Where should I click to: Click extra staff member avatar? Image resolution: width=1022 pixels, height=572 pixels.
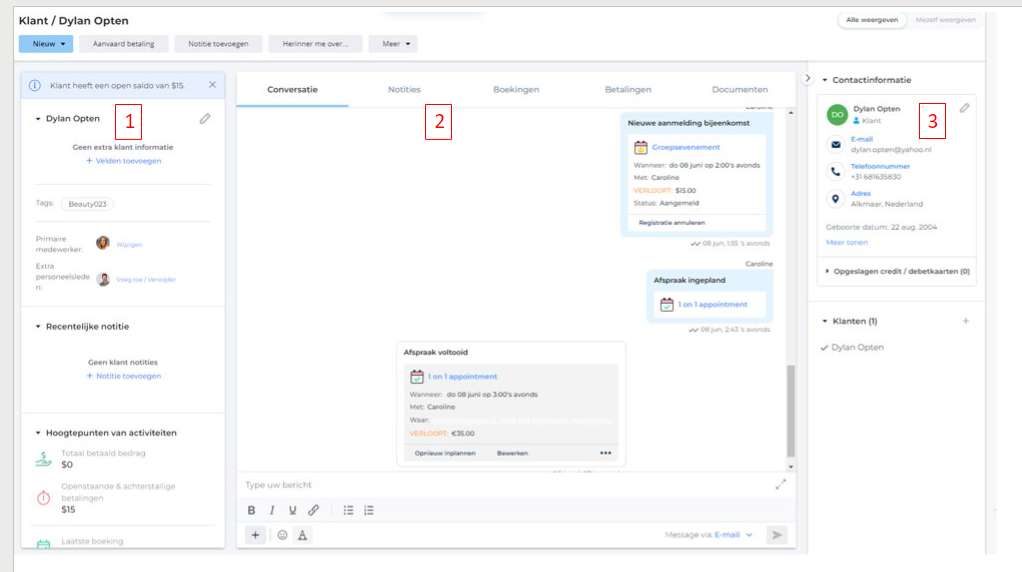tap(103, 279)
